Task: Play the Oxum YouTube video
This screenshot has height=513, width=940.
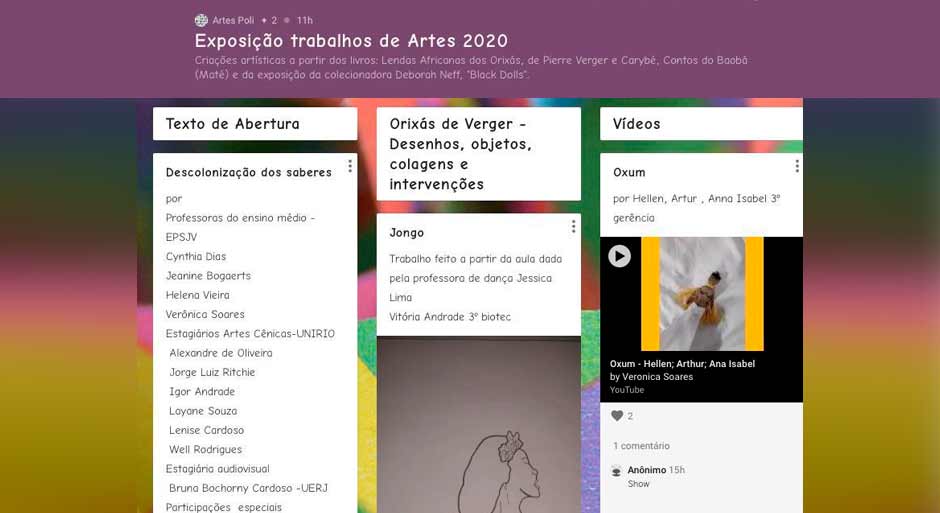Action: point(619,256)
